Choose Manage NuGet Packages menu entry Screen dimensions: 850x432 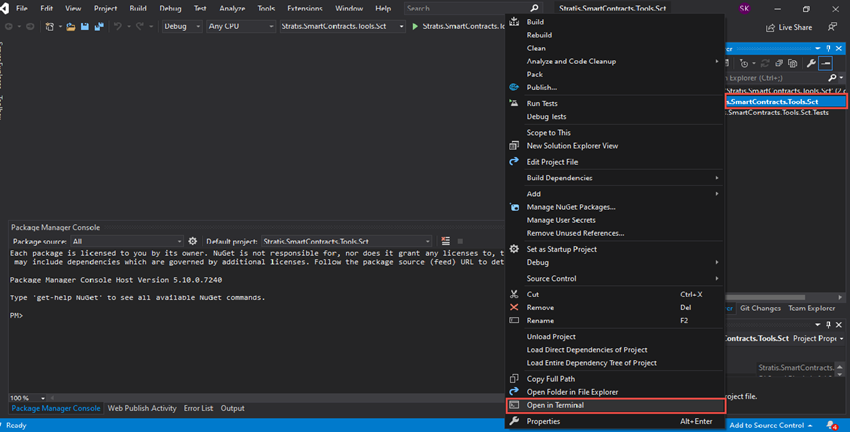(571, 207)
